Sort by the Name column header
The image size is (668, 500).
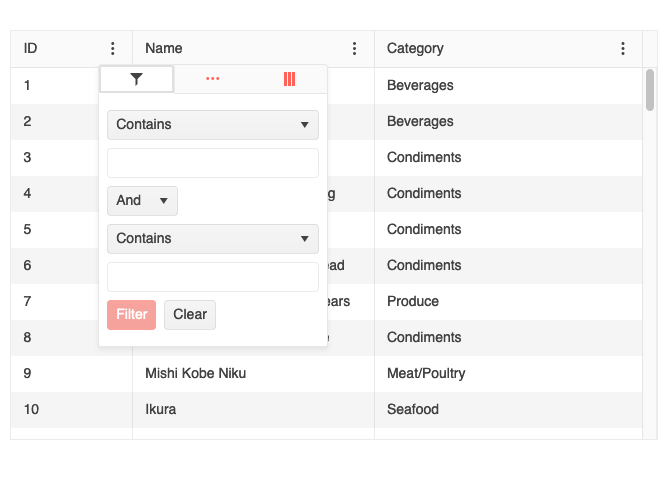point(164,49)
